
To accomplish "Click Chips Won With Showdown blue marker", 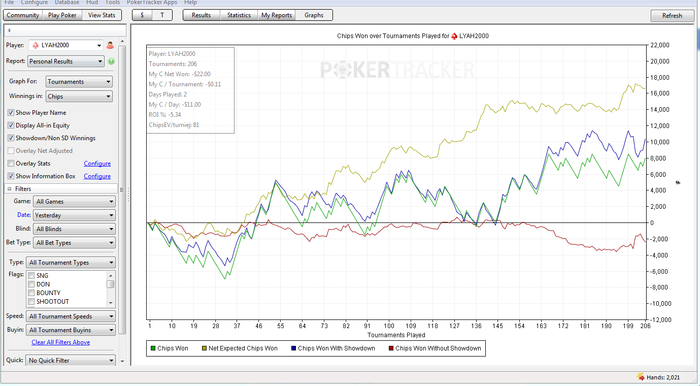I will [x=294, y=349].
